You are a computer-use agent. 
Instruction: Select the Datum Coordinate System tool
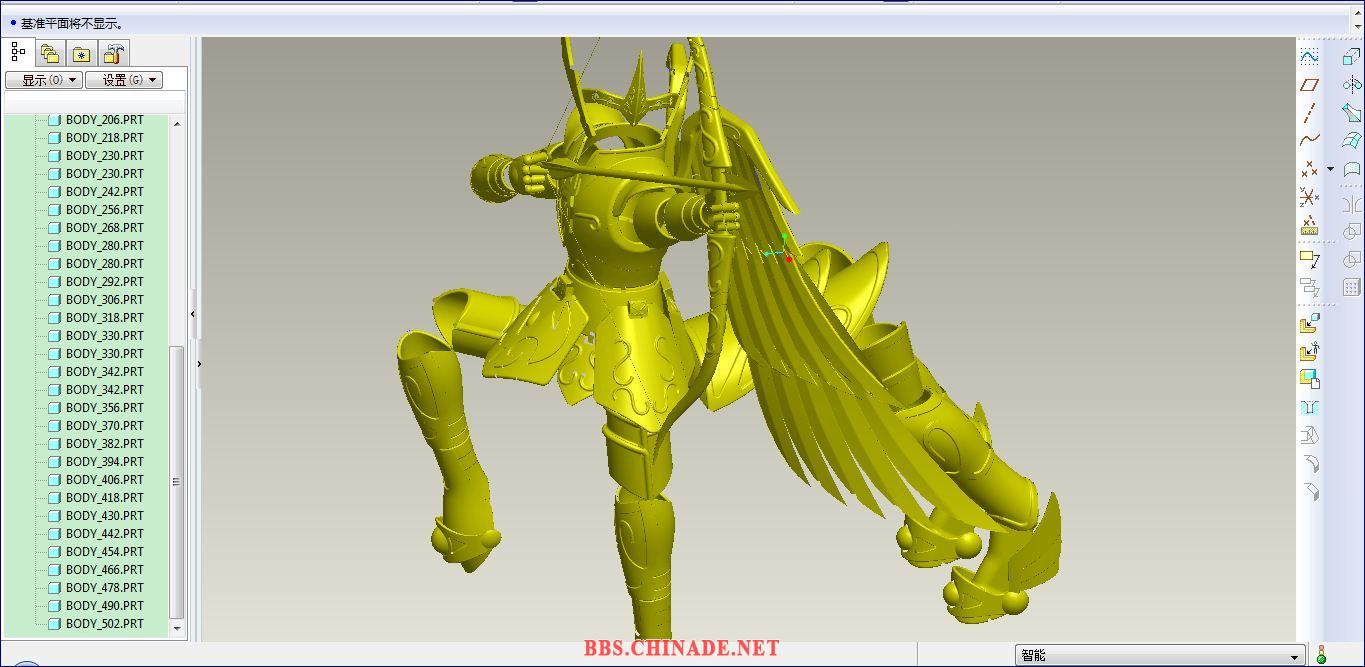(x=1309, y=197)
